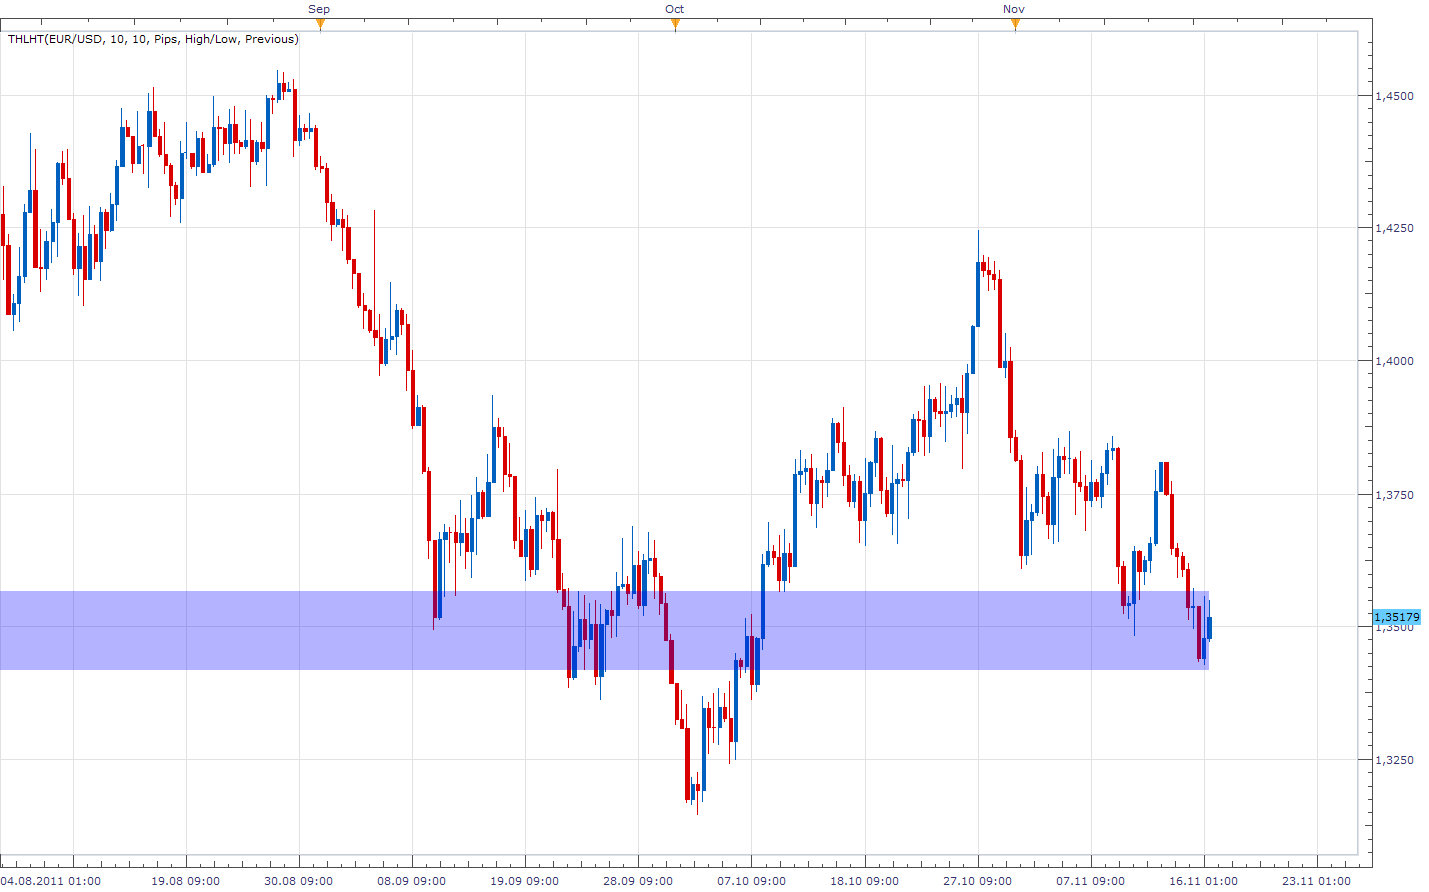Click the Oct label on top axis
The height and width of the screenshot is (892, 1429).
[675, 9]
